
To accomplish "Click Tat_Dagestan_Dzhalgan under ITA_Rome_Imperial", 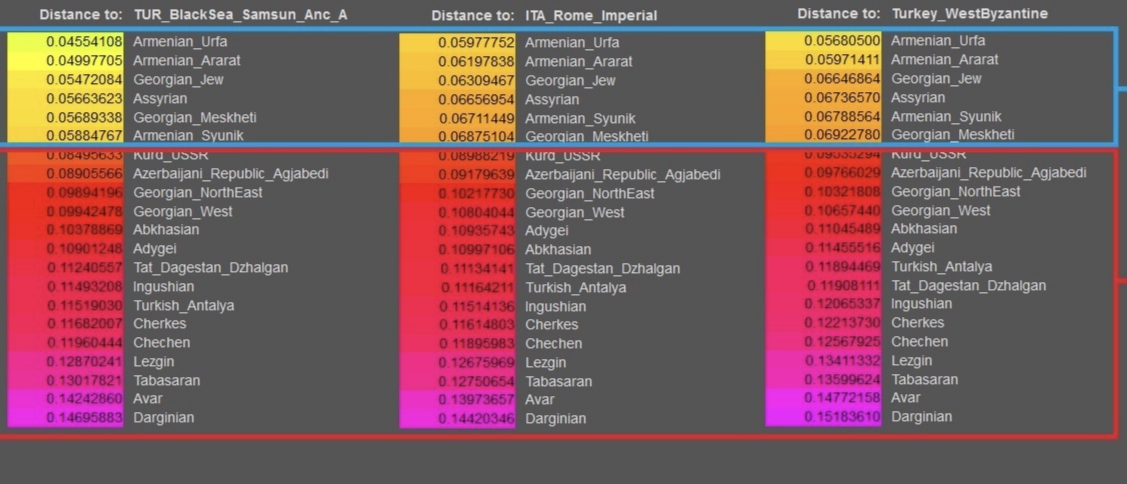I will pyautogui.click(x=602, y=269).
